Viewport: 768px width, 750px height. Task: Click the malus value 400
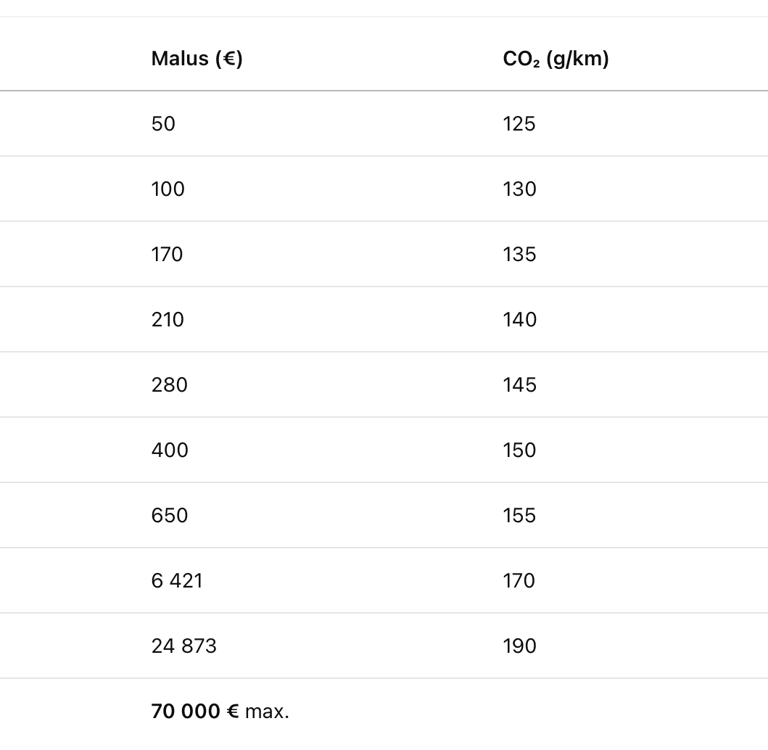point(170,450)
